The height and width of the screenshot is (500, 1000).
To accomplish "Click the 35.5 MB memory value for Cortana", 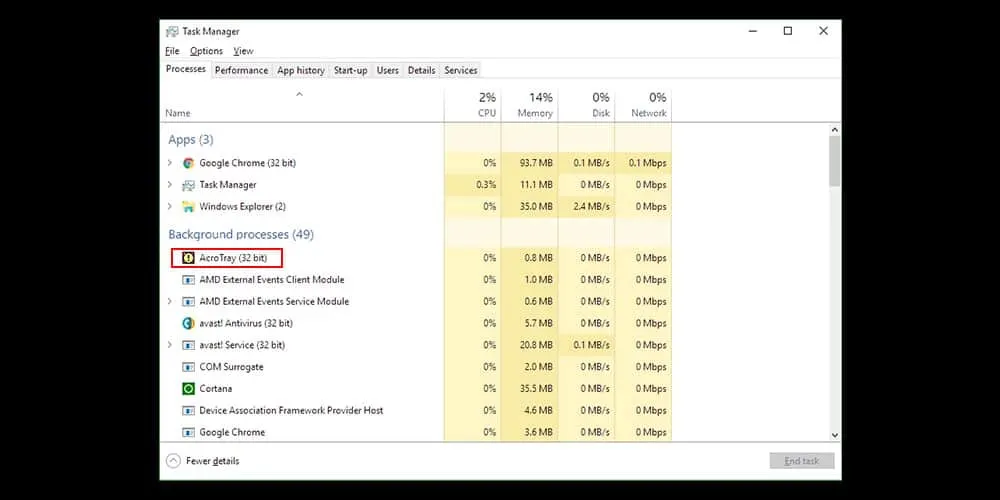I will point(536,388).
